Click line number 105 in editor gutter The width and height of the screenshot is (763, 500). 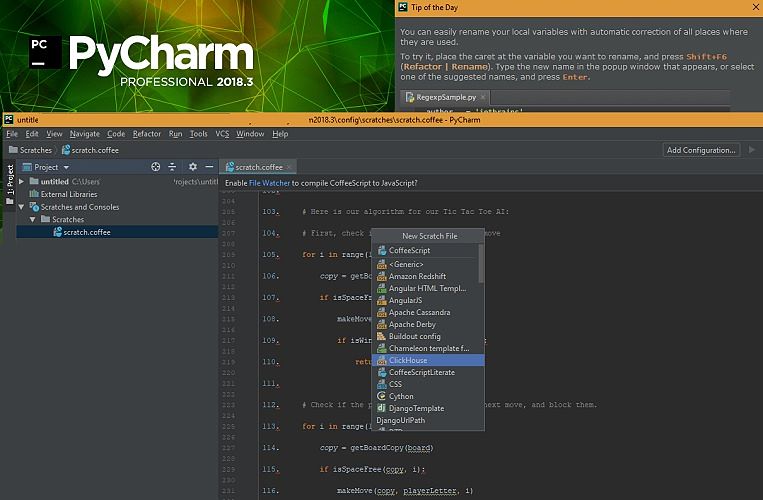click(270, 255)
